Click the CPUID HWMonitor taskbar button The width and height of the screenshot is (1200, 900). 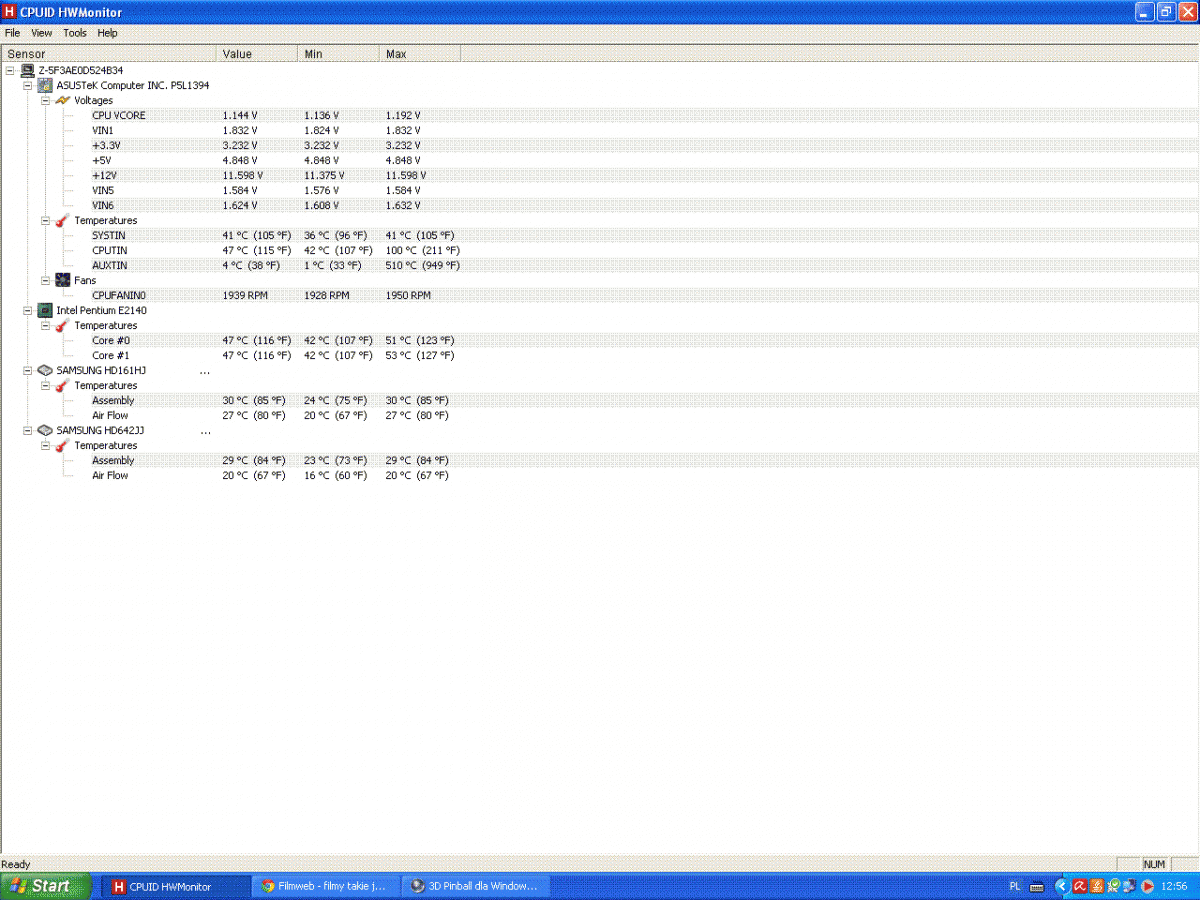coord(176,886)
